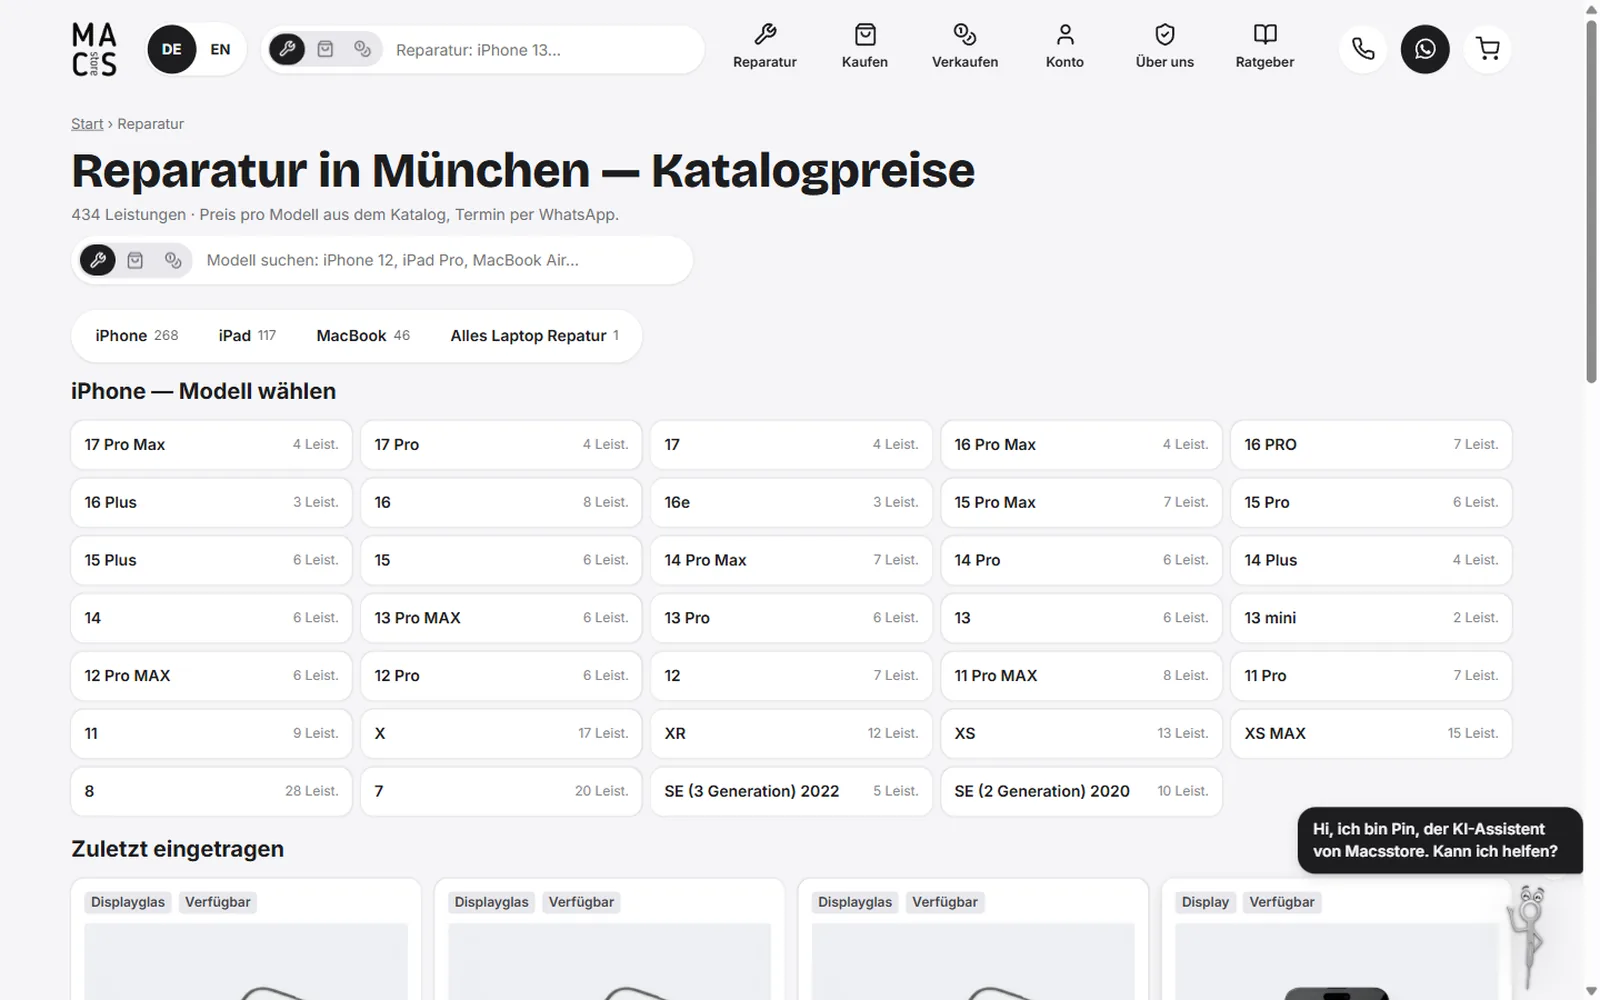Click the phone call icon button
Image resolution: width=1600 pixels, height=1000 pixels.
[x=1363, y=49]
